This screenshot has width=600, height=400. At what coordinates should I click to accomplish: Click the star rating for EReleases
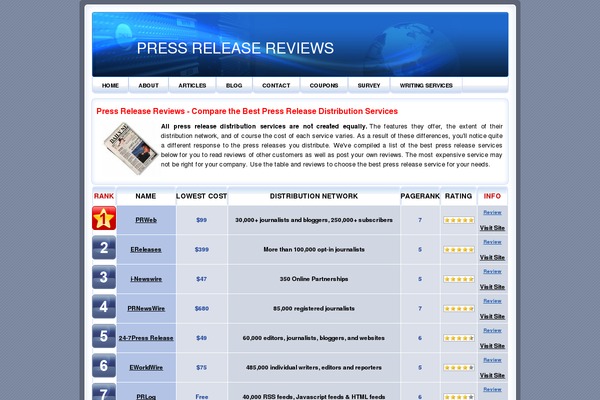click(459, 250)
